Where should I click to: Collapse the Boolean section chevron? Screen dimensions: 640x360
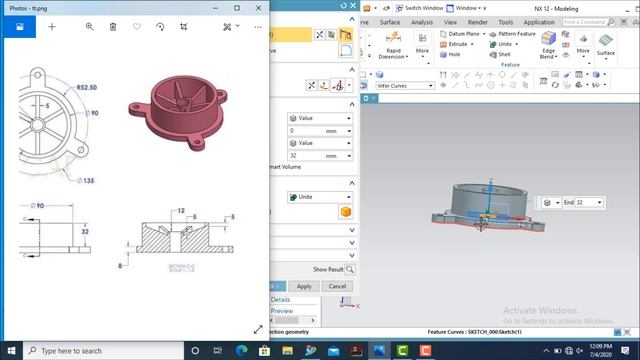coord(352,183)
